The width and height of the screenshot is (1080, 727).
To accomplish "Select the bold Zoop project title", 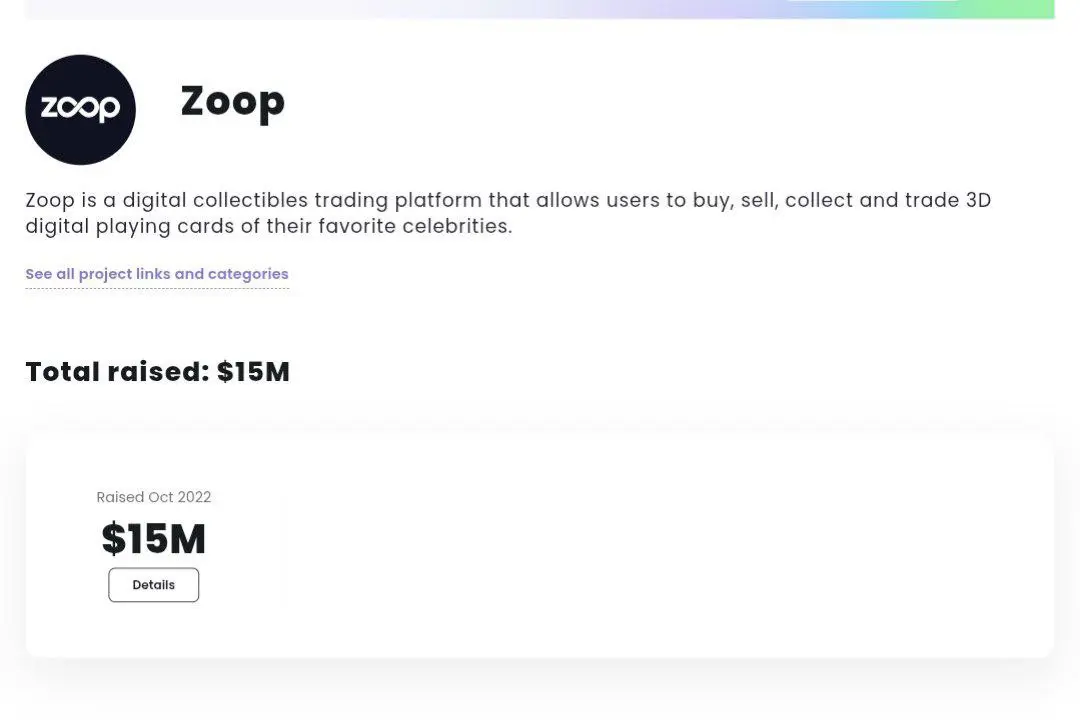I will click(x=232, y=101).
